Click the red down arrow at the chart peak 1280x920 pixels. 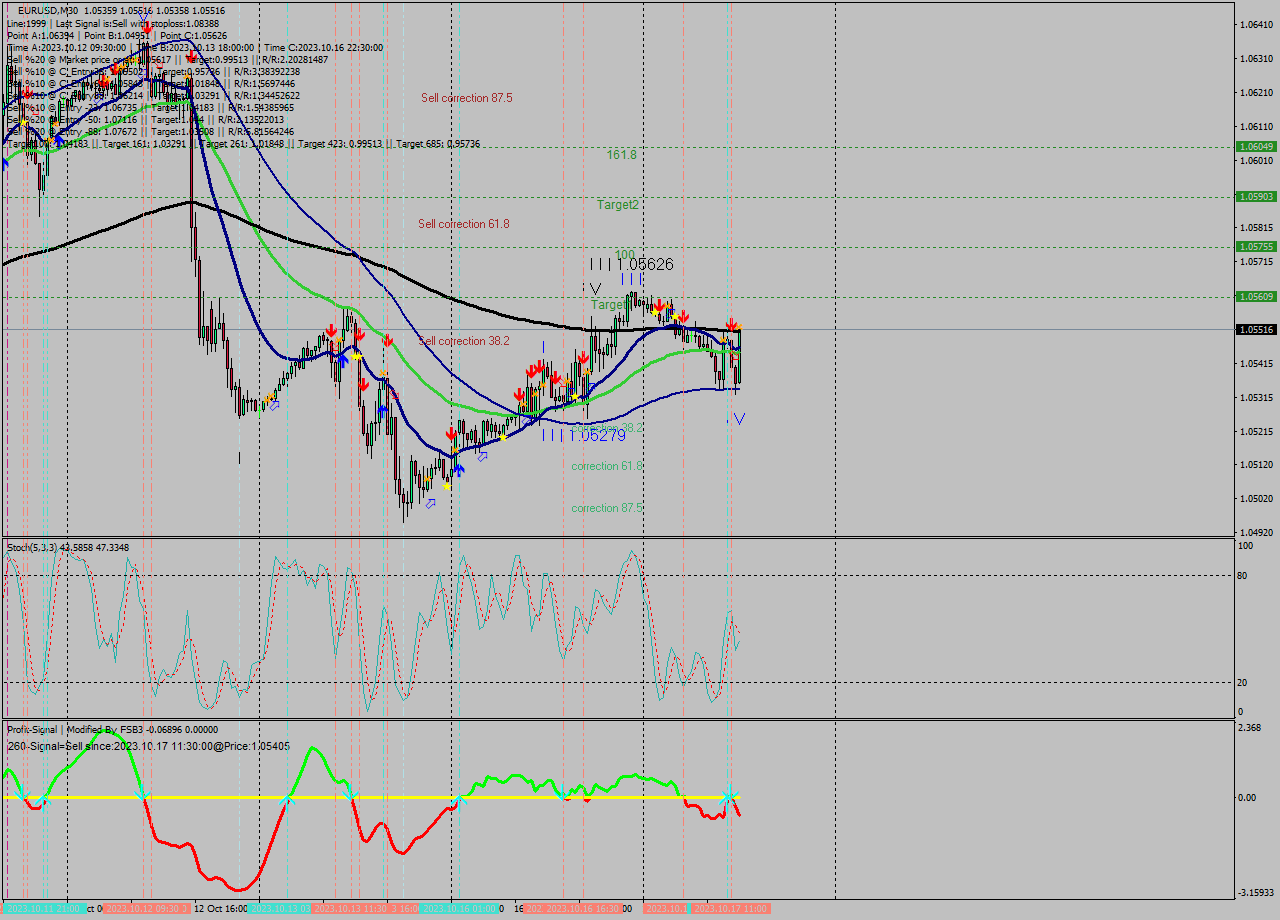[192, 56]
